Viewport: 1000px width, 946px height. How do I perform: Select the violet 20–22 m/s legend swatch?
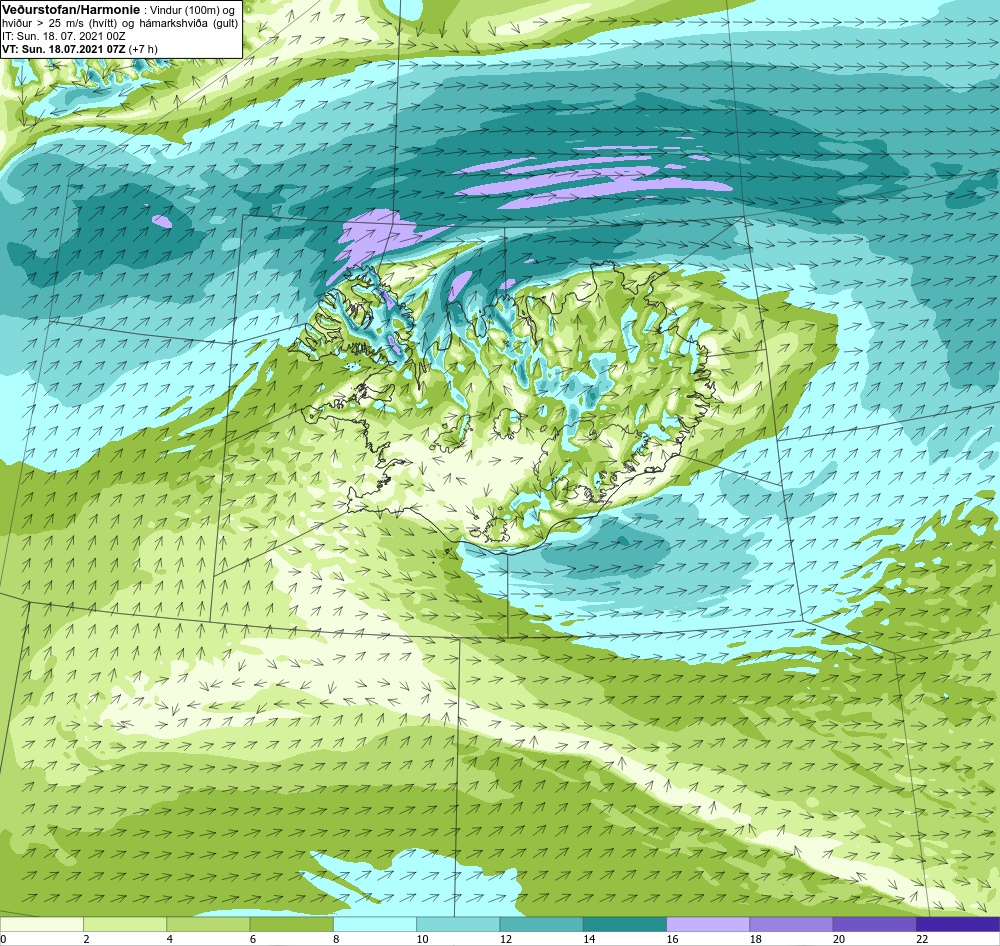(x=875, y=924)
